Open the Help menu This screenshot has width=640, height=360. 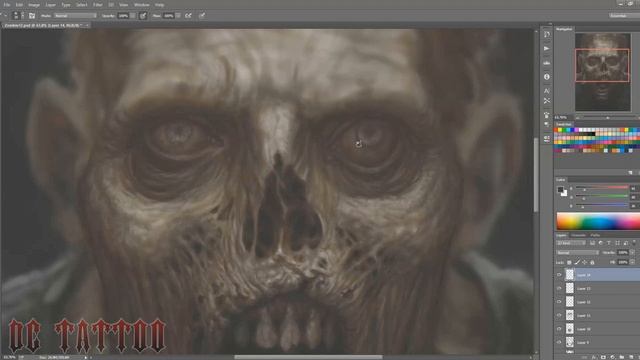pyautogui.click(x=160, y=5)
